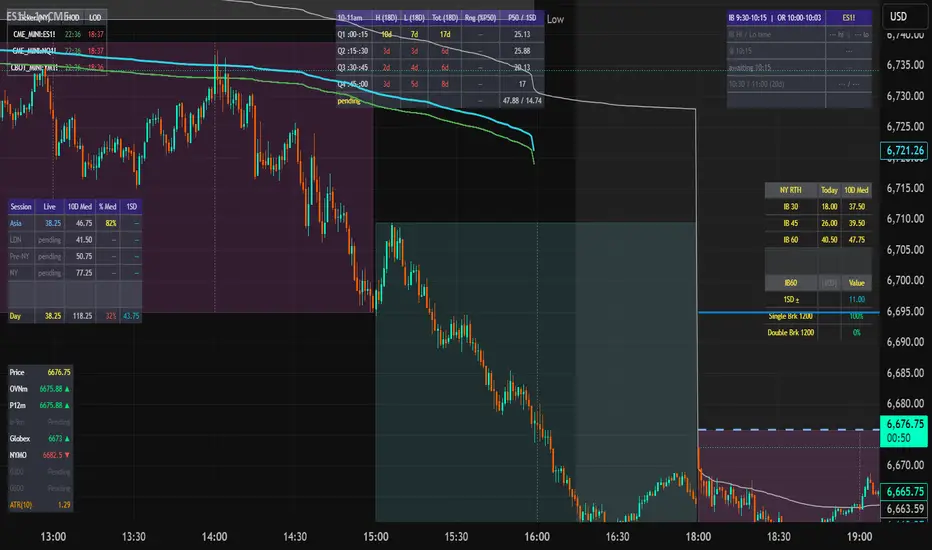Click the '6676.75' yellow price value

click(x=59, y=372)
